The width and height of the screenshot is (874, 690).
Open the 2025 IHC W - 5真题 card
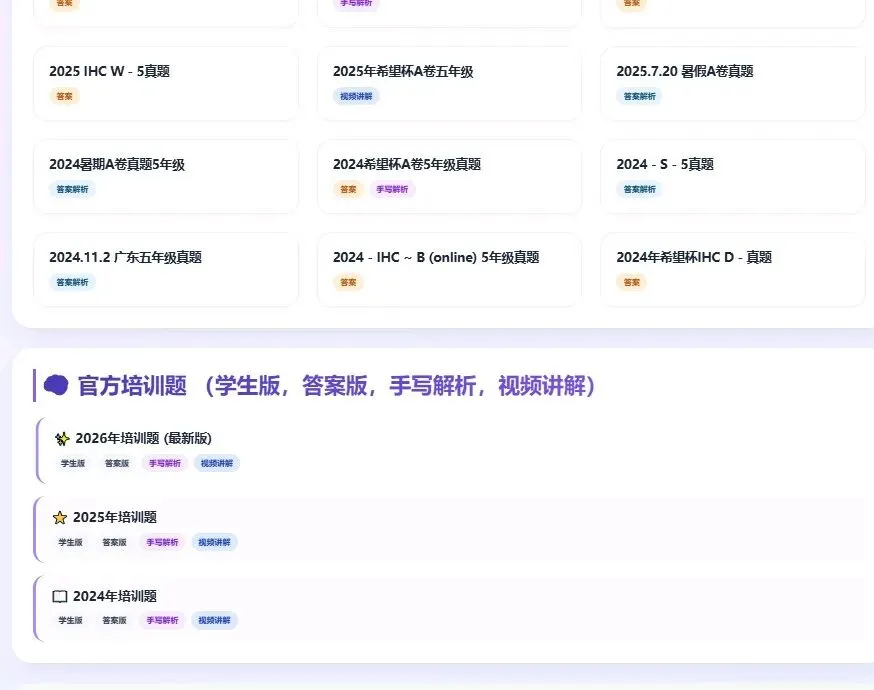[166, 84]
